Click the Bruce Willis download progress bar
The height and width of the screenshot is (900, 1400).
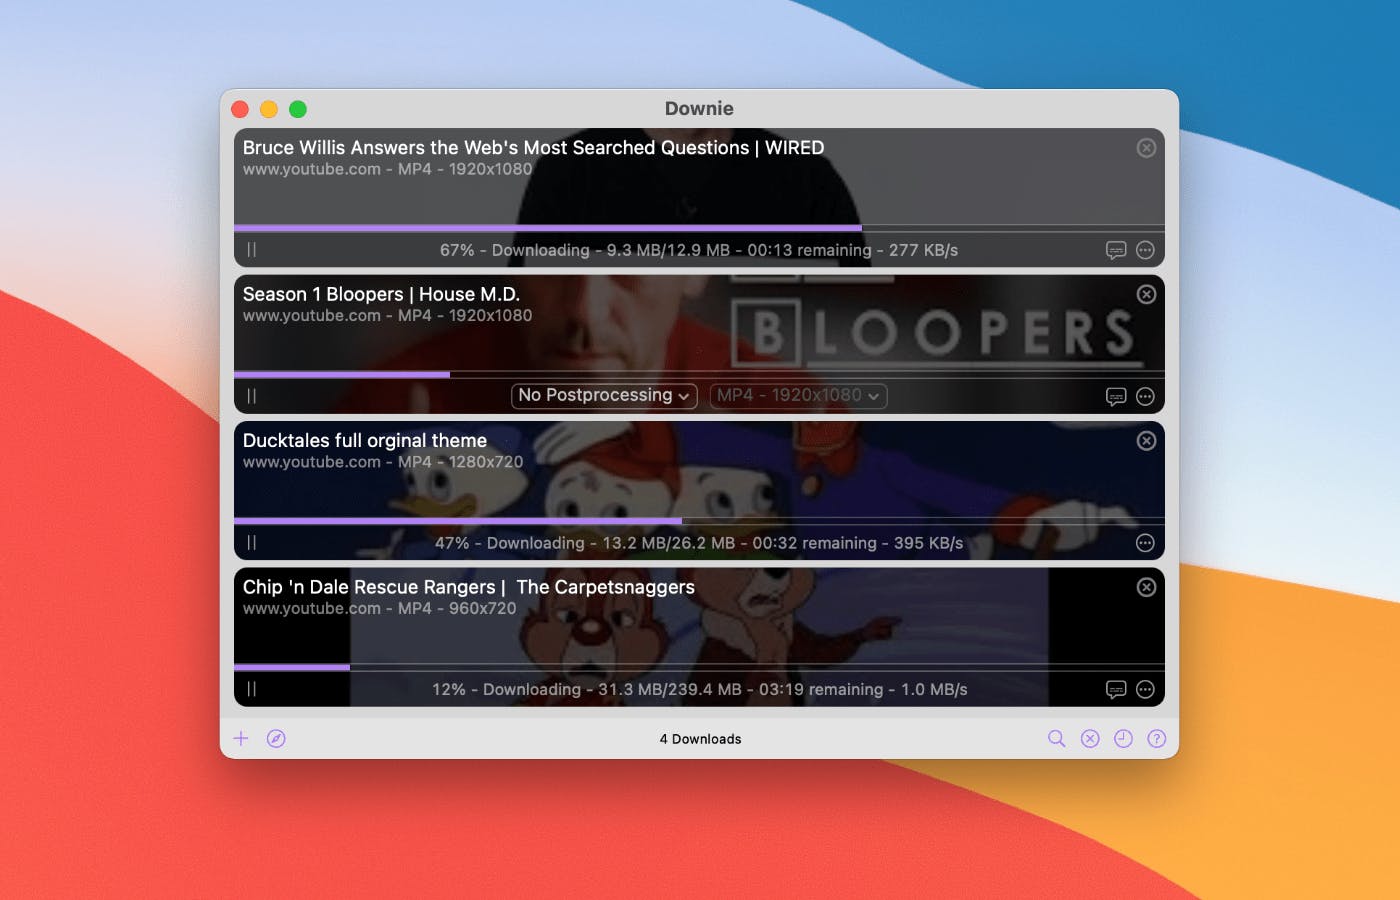699,228
